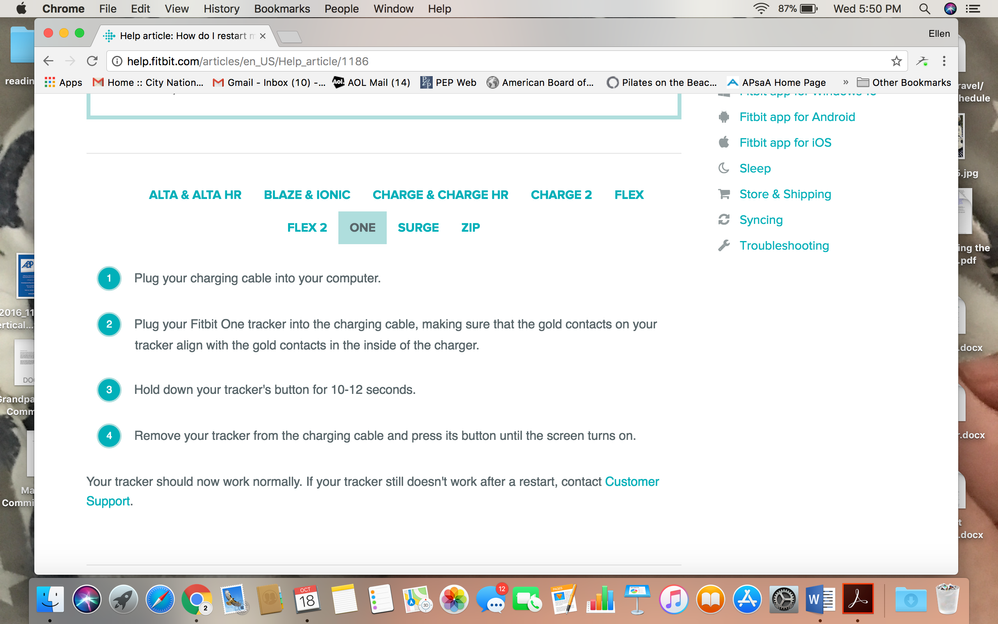Go back with the browser back arrow
998x624 pixels.
[48, 61]
